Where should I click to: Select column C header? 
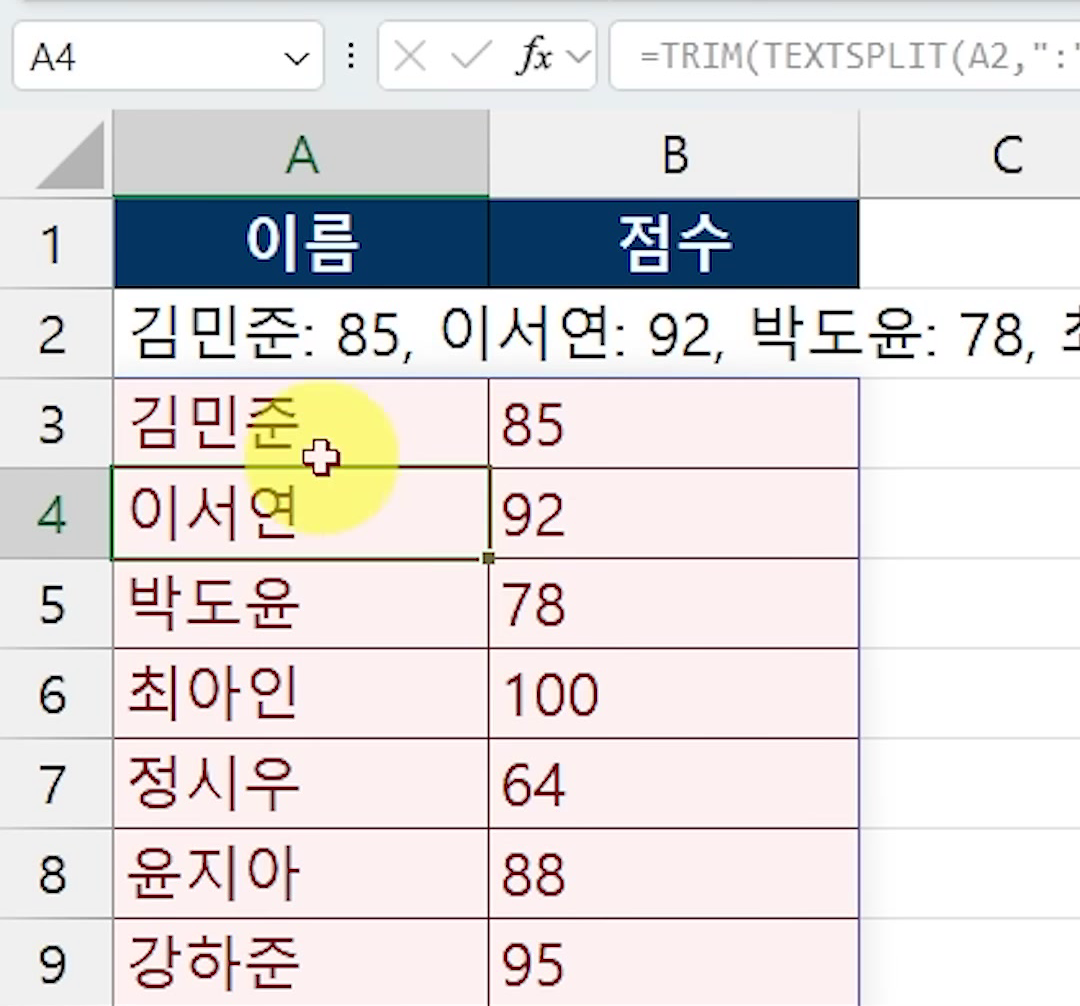pyautogui.click(x=970, y=154)
